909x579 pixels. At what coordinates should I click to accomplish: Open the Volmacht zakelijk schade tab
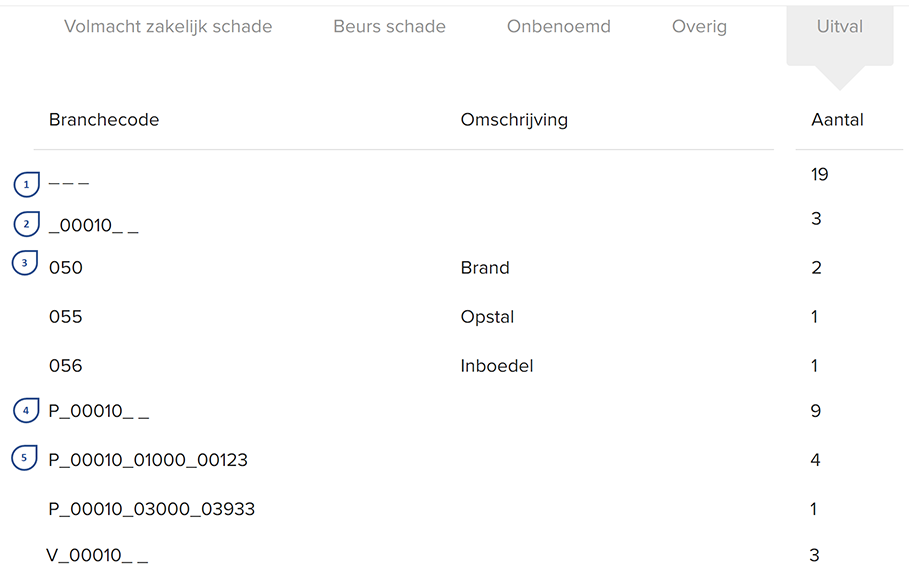[x=168, y=27]
